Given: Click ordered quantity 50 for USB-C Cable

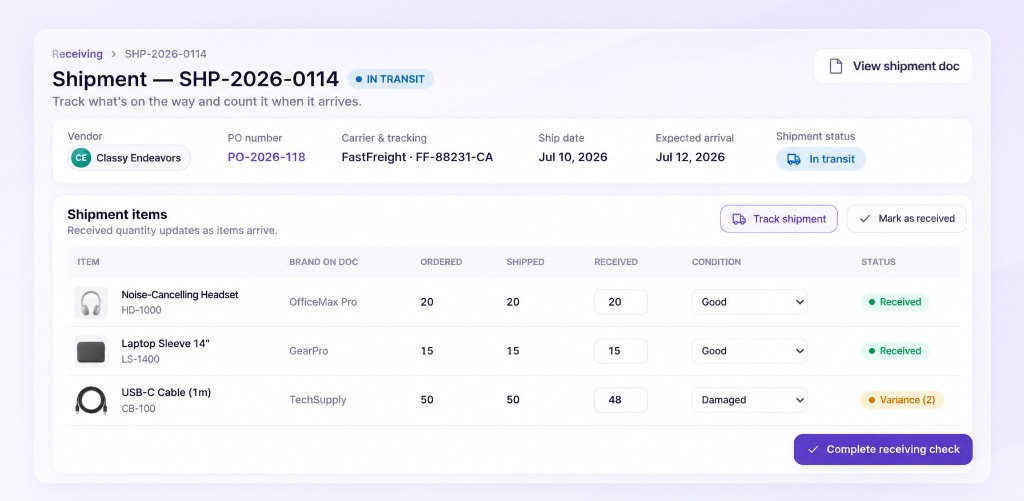Looking at the screenshot, I should click(427, 400).
